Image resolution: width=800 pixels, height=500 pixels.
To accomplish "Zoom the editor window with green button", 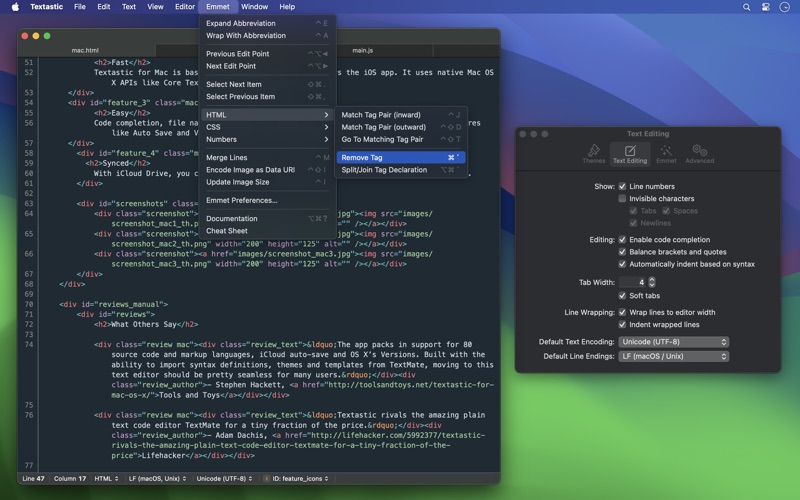I will 47,36.
